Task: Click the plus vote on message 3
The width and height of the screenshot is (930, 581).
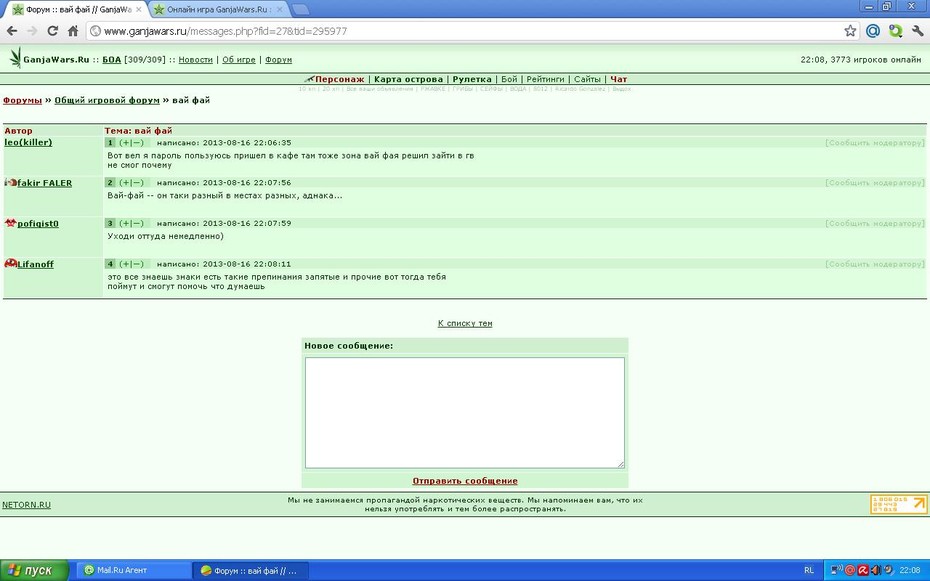Action: coord(125,224)
